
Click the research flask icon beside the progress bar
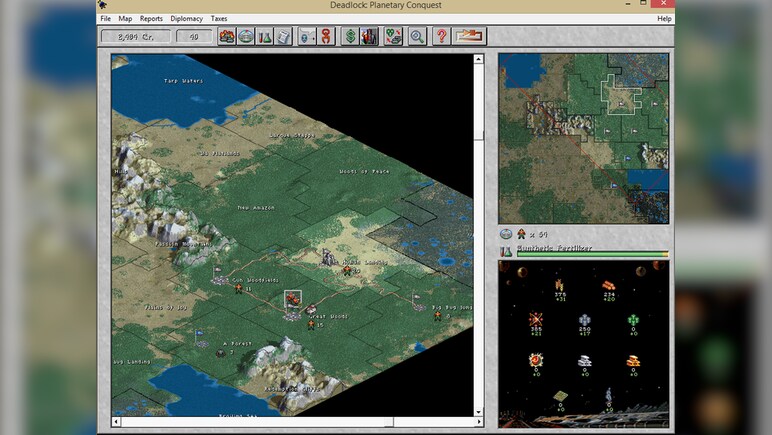click(506, 251)
